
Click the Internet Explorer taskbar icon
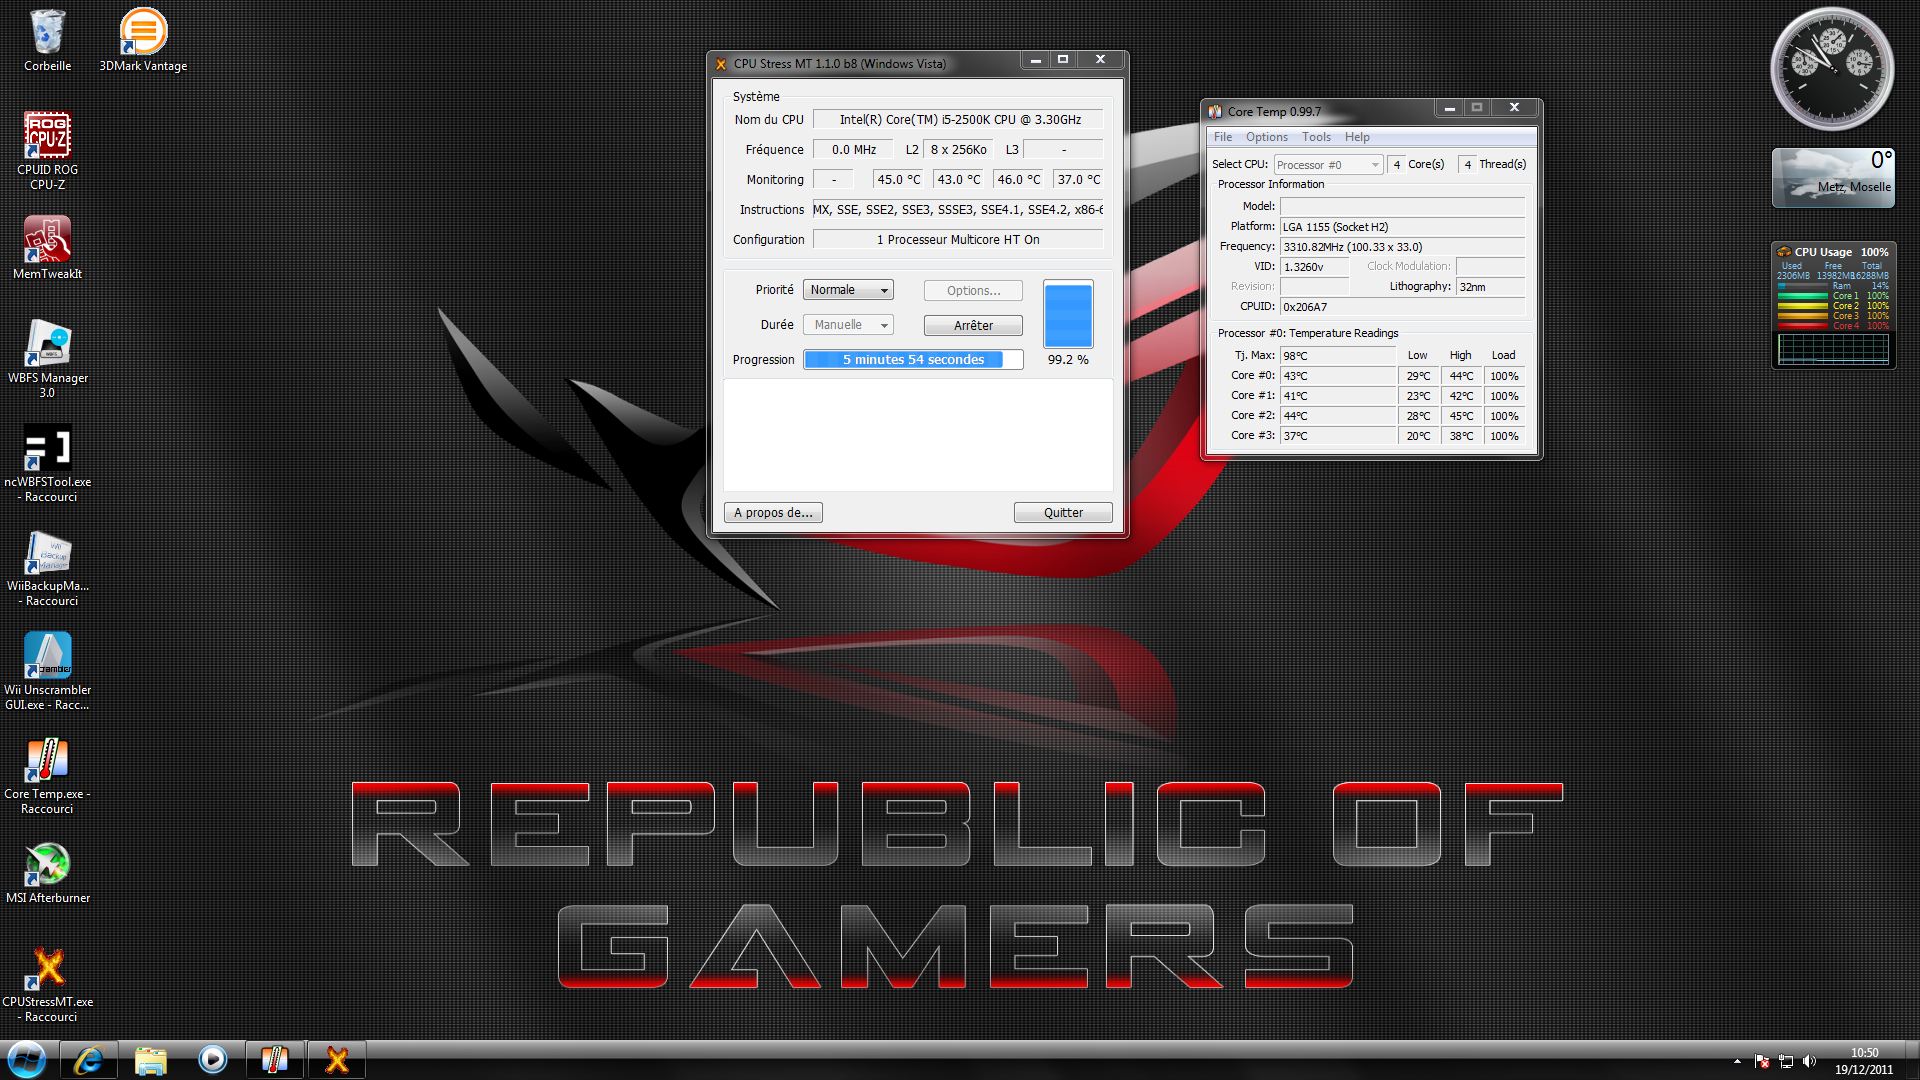tap(89, 1060)
